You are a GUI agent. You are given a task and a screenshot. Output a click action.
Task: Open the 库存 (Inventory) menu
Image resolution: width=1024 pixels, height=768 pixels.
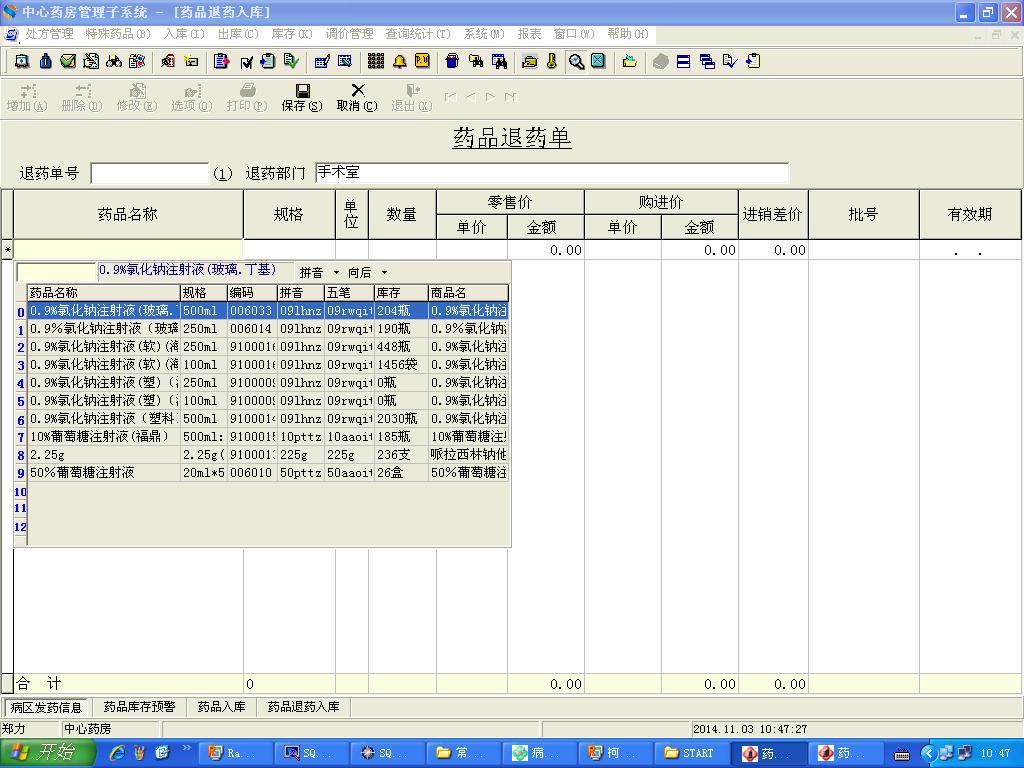coord(291,34)
